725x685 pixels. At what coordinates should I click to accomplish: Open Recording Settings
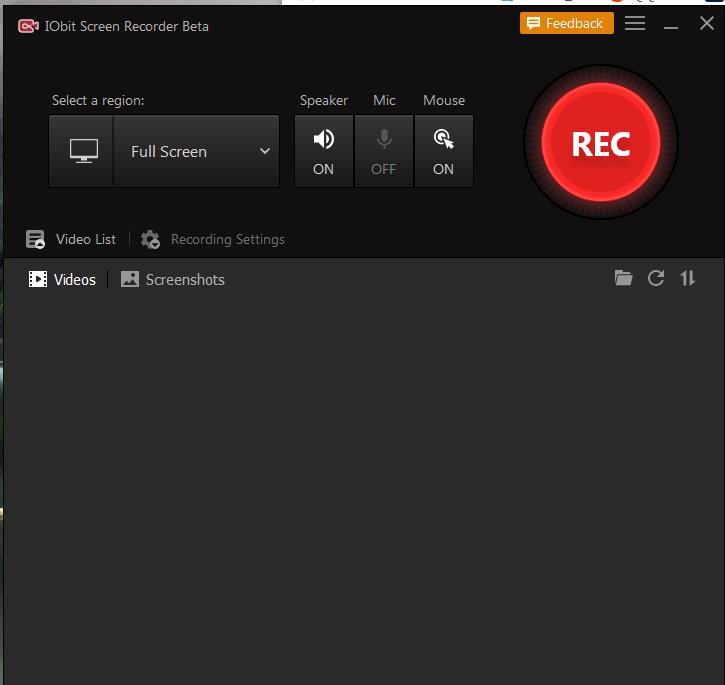coord(213,239)
